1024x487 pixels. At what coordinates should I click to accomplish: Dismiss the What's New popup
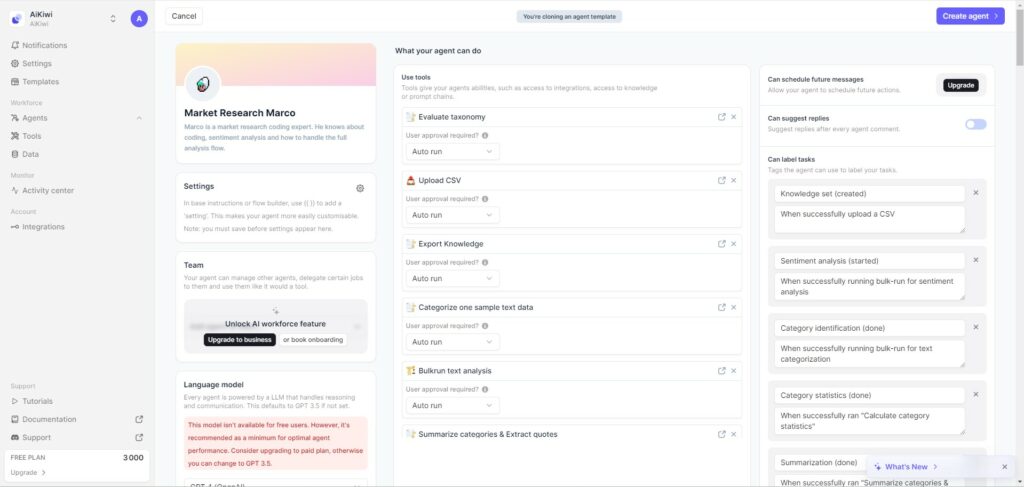pyautogui.click(x=1004, y=467)
